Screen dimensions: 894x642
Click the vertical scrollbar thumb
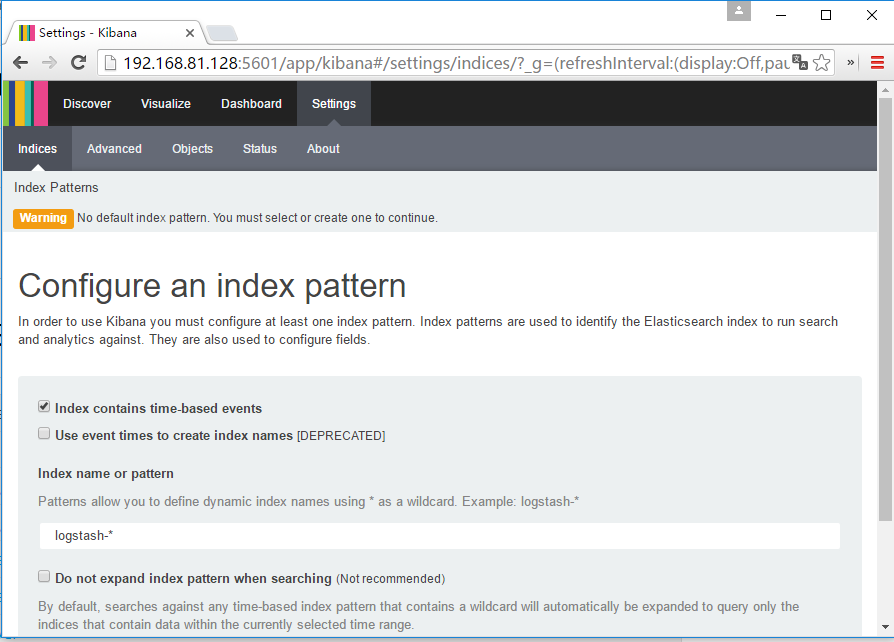(885, 310)
